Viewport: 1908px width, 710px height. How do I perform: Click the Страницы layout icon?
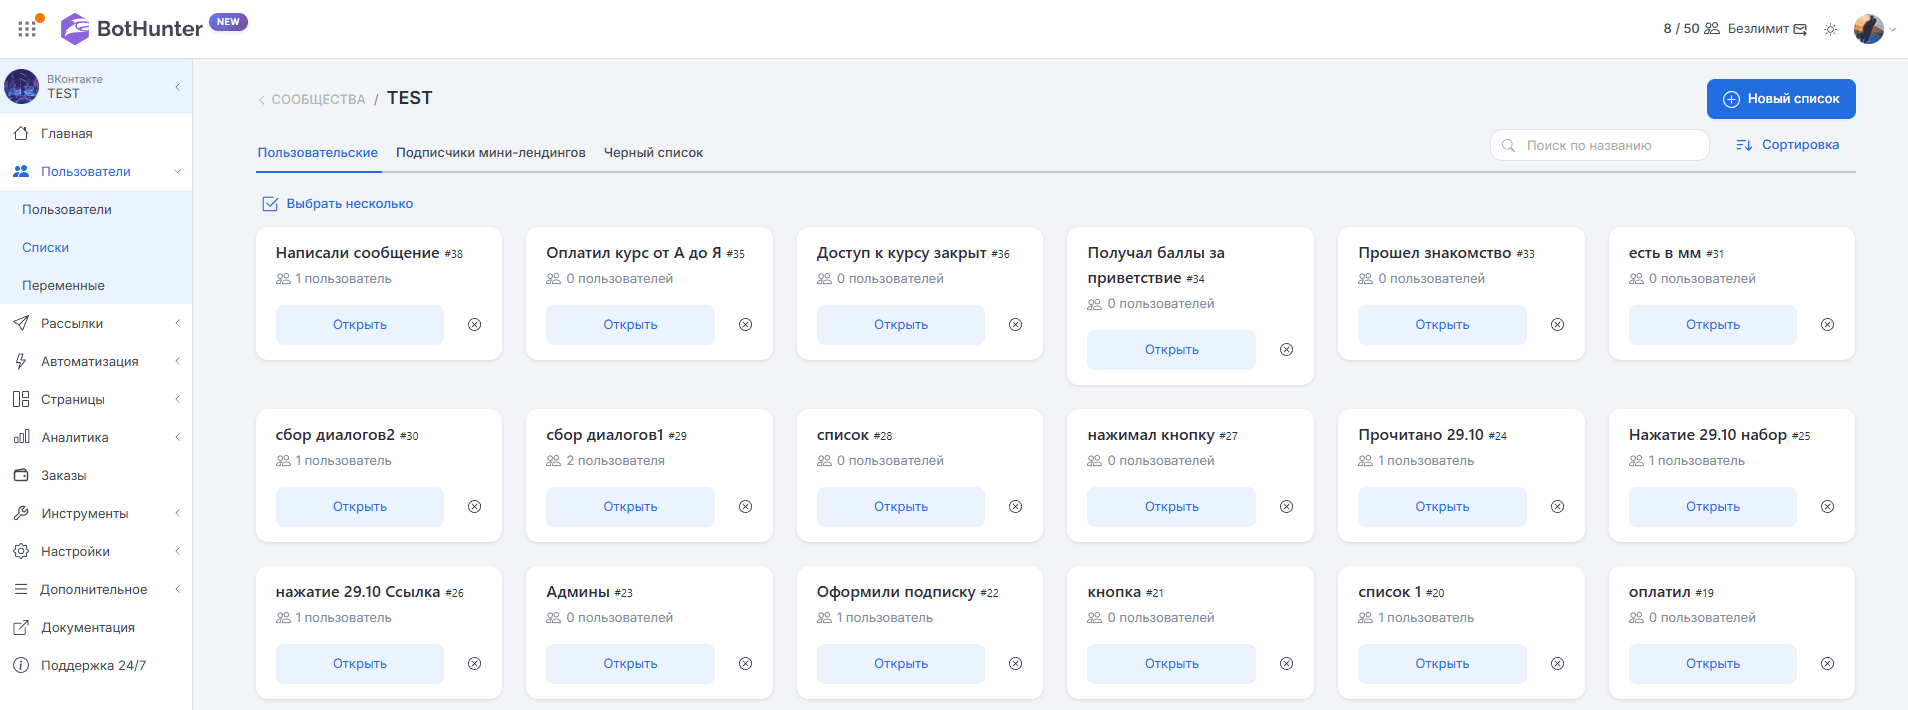pyautogui.click(x=21, y=399)
